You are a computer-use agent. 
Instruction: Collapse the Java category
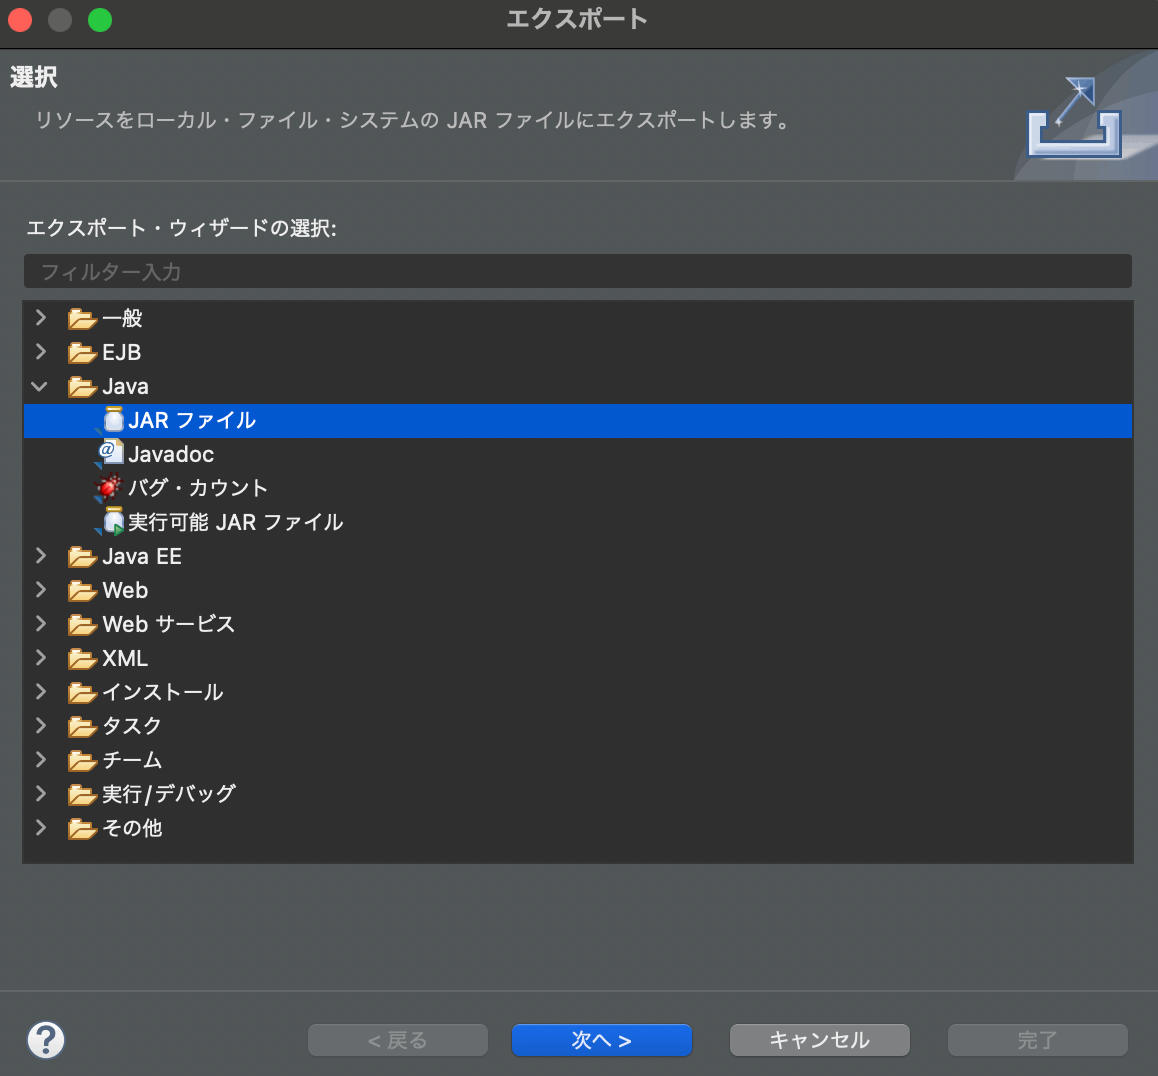click(x=40, y=386)
